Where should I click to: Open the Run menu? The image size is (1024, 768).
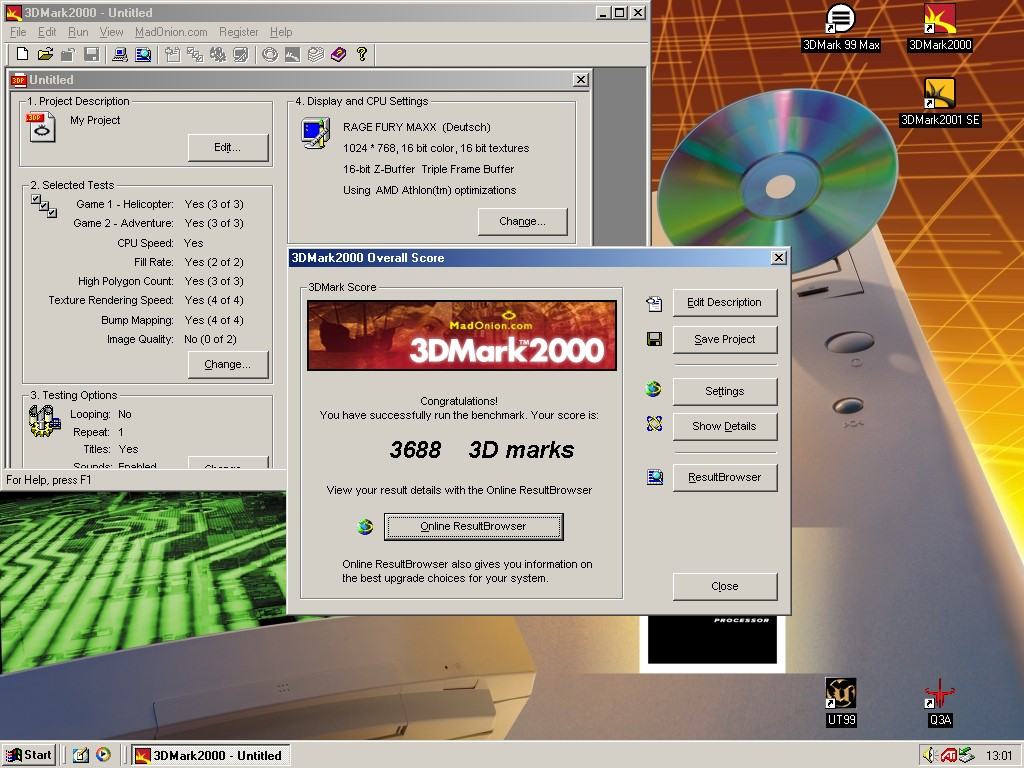[78, 32]
